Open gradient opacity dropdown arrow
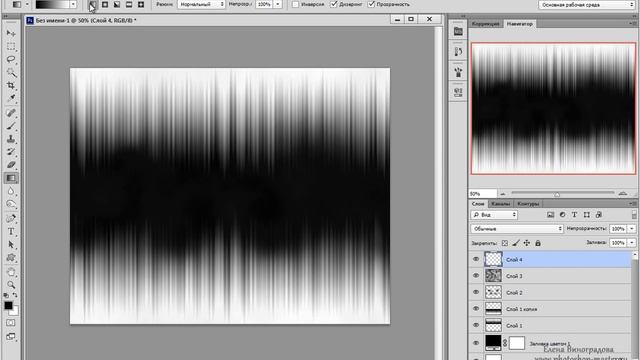Viewport: 640px width, 360px height. [x=278, y=4]
